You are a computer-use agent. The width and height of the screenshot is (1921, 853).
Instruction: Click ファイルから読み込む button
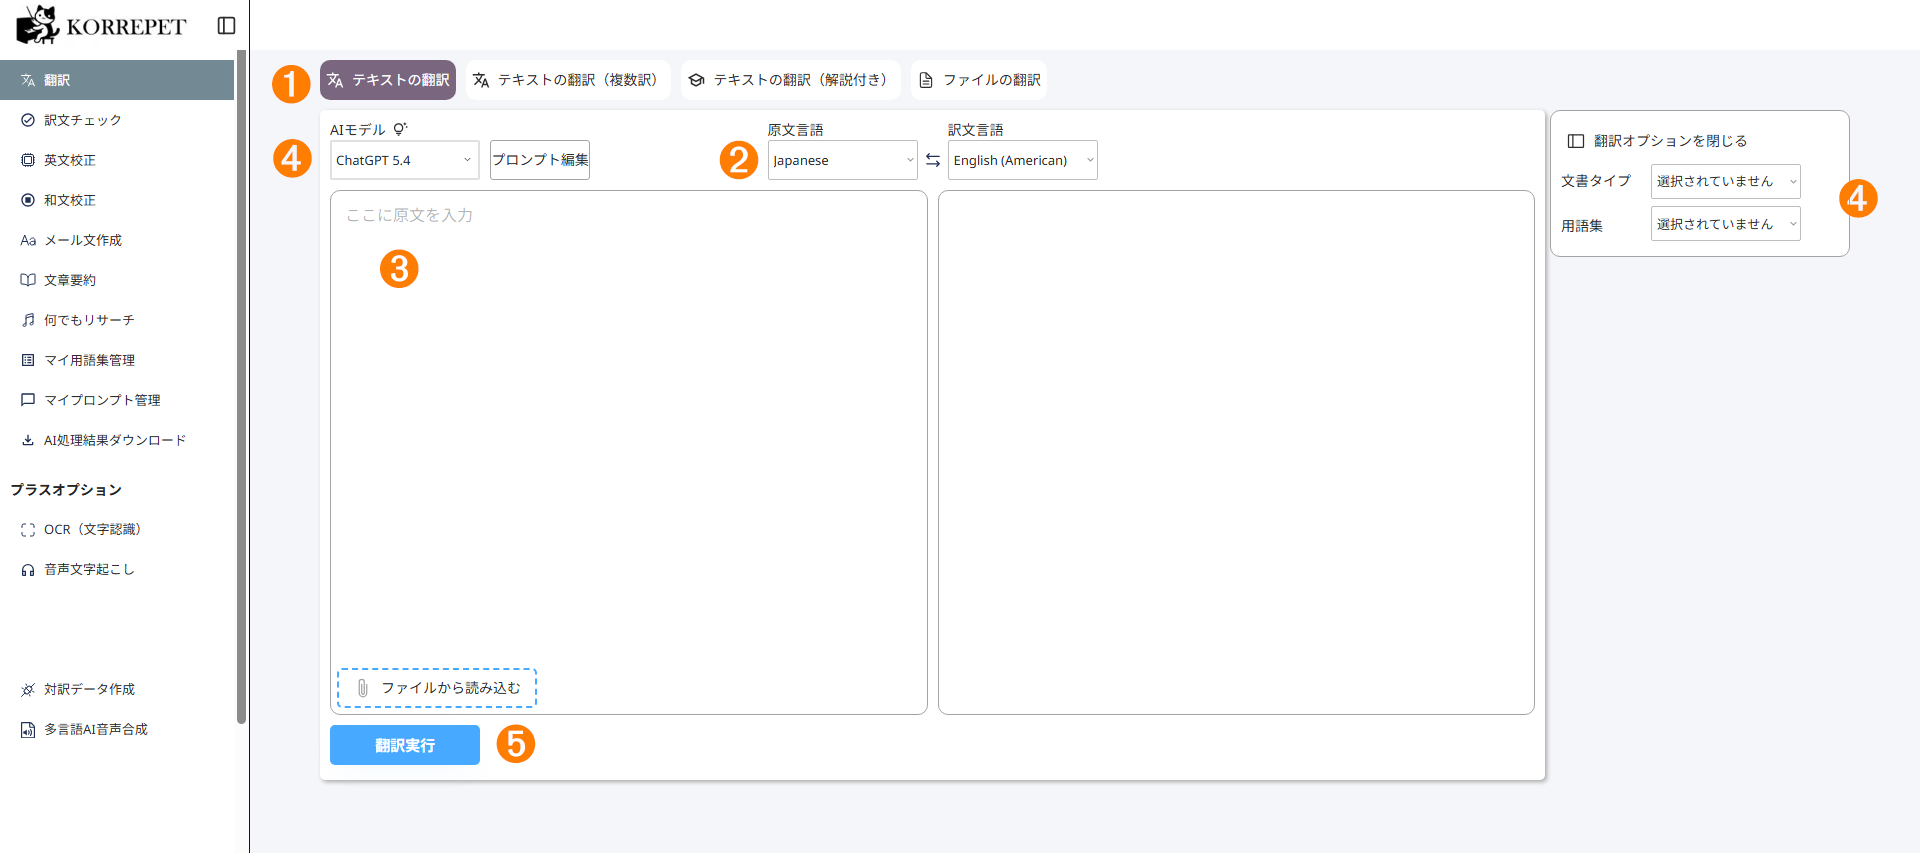(x=437, y=688)
